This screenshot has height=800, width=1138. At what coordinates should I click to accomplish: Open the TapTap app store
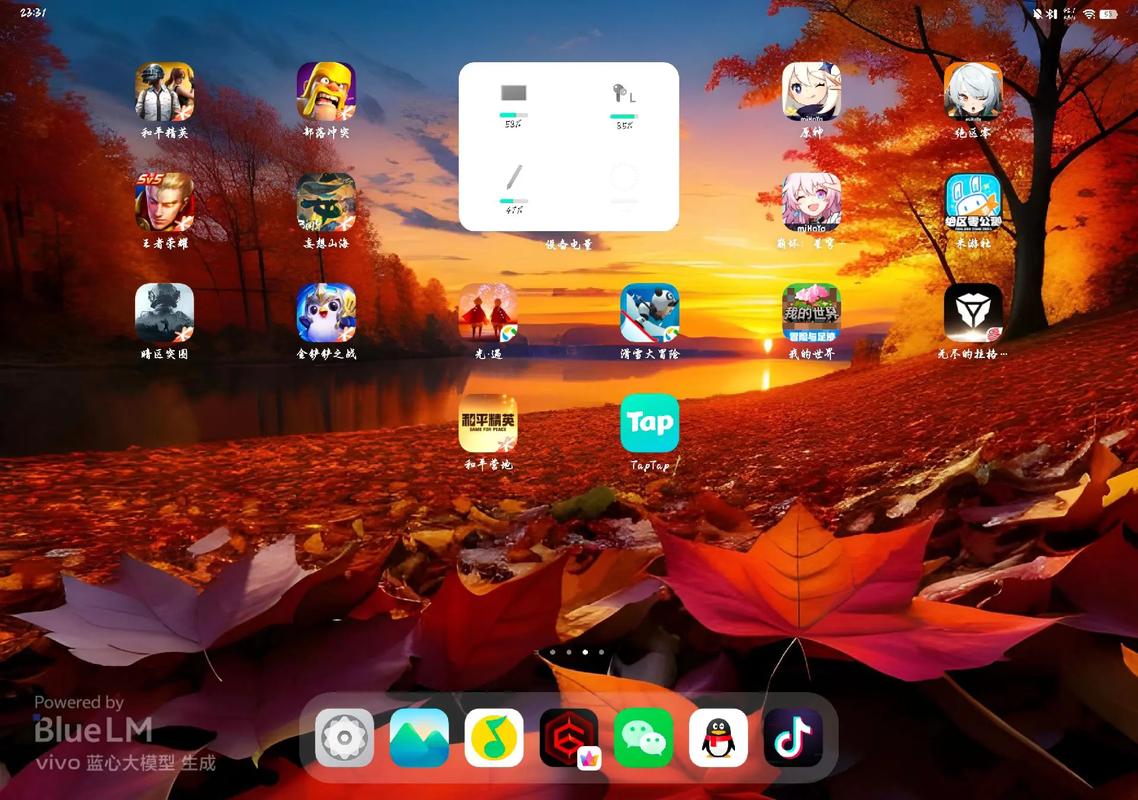click(x=650, y=423)
